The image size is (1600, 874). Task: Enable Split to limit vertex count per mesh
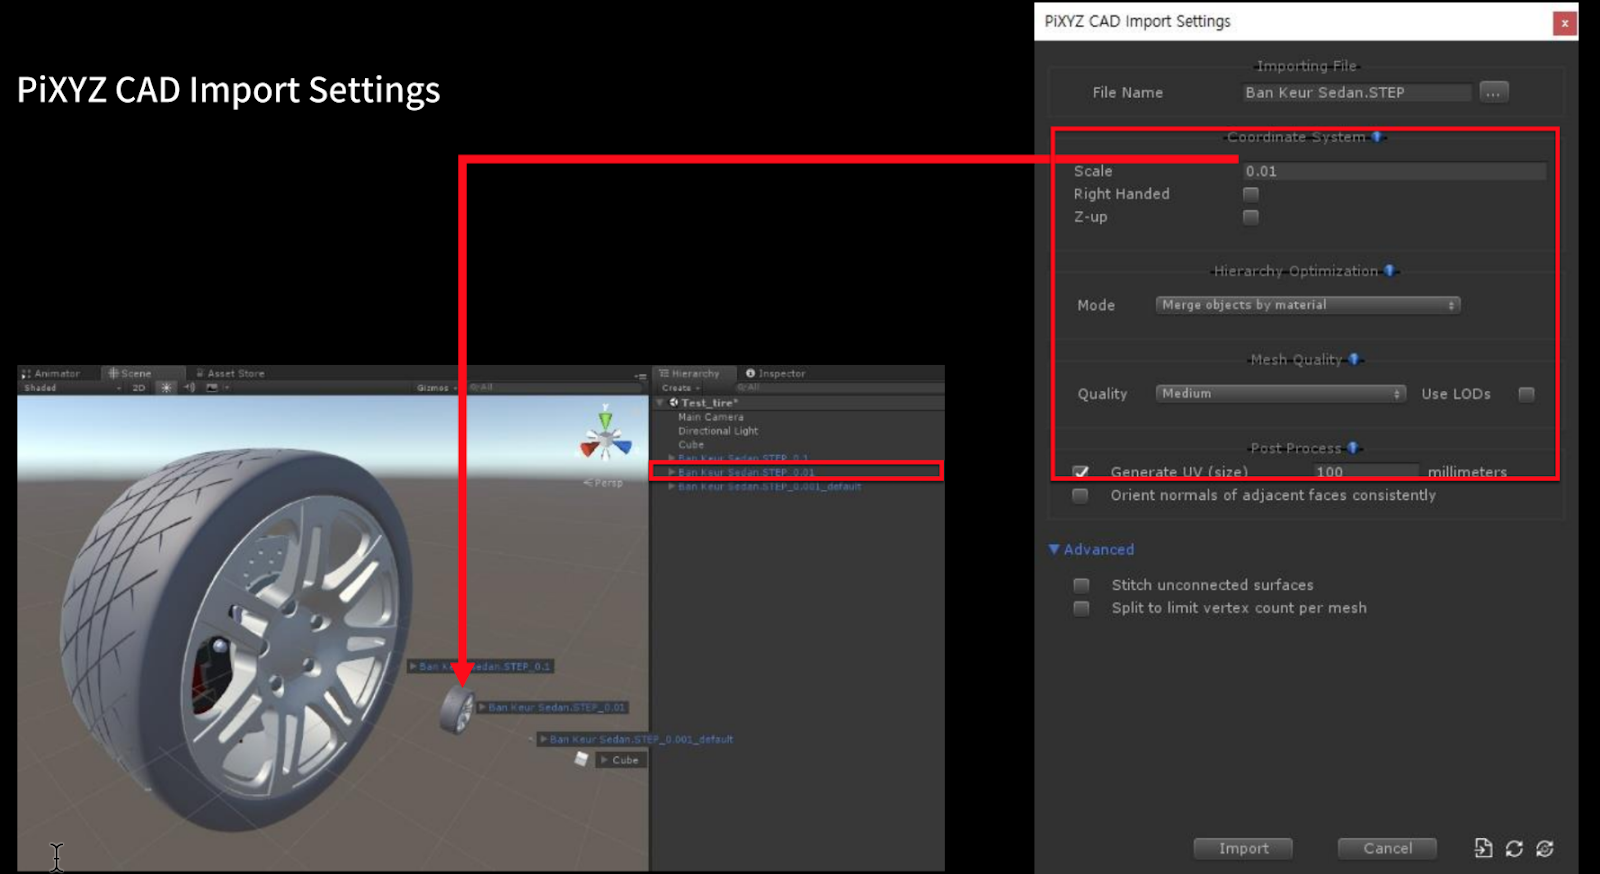tap(1081, 608)
